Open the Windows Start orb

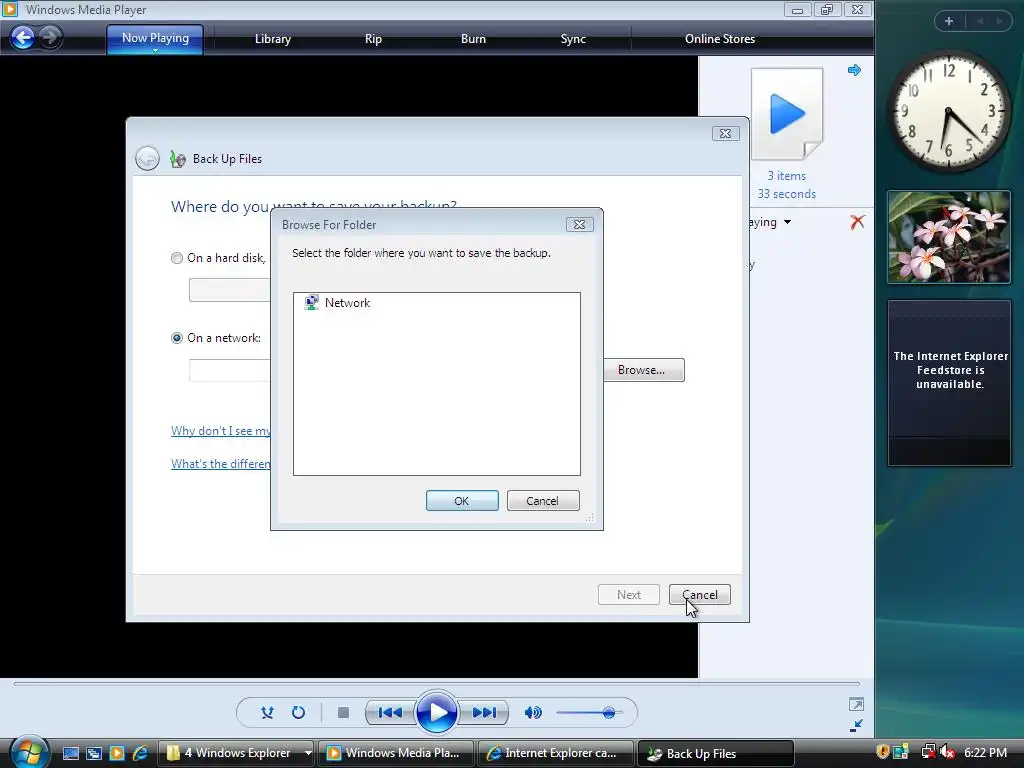click(x=29, y=751)
